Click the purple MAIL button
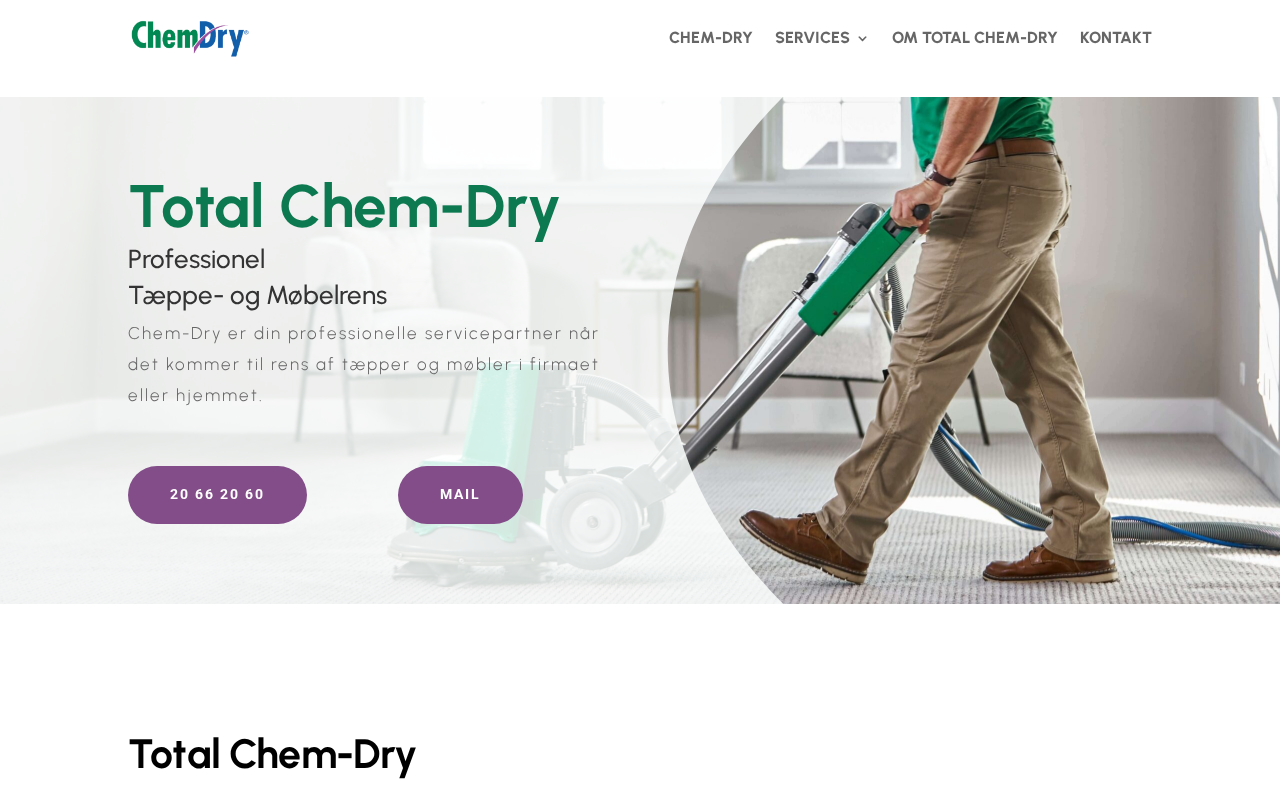Viewport: 1280px width, 800px height. (x=460, y=495)
